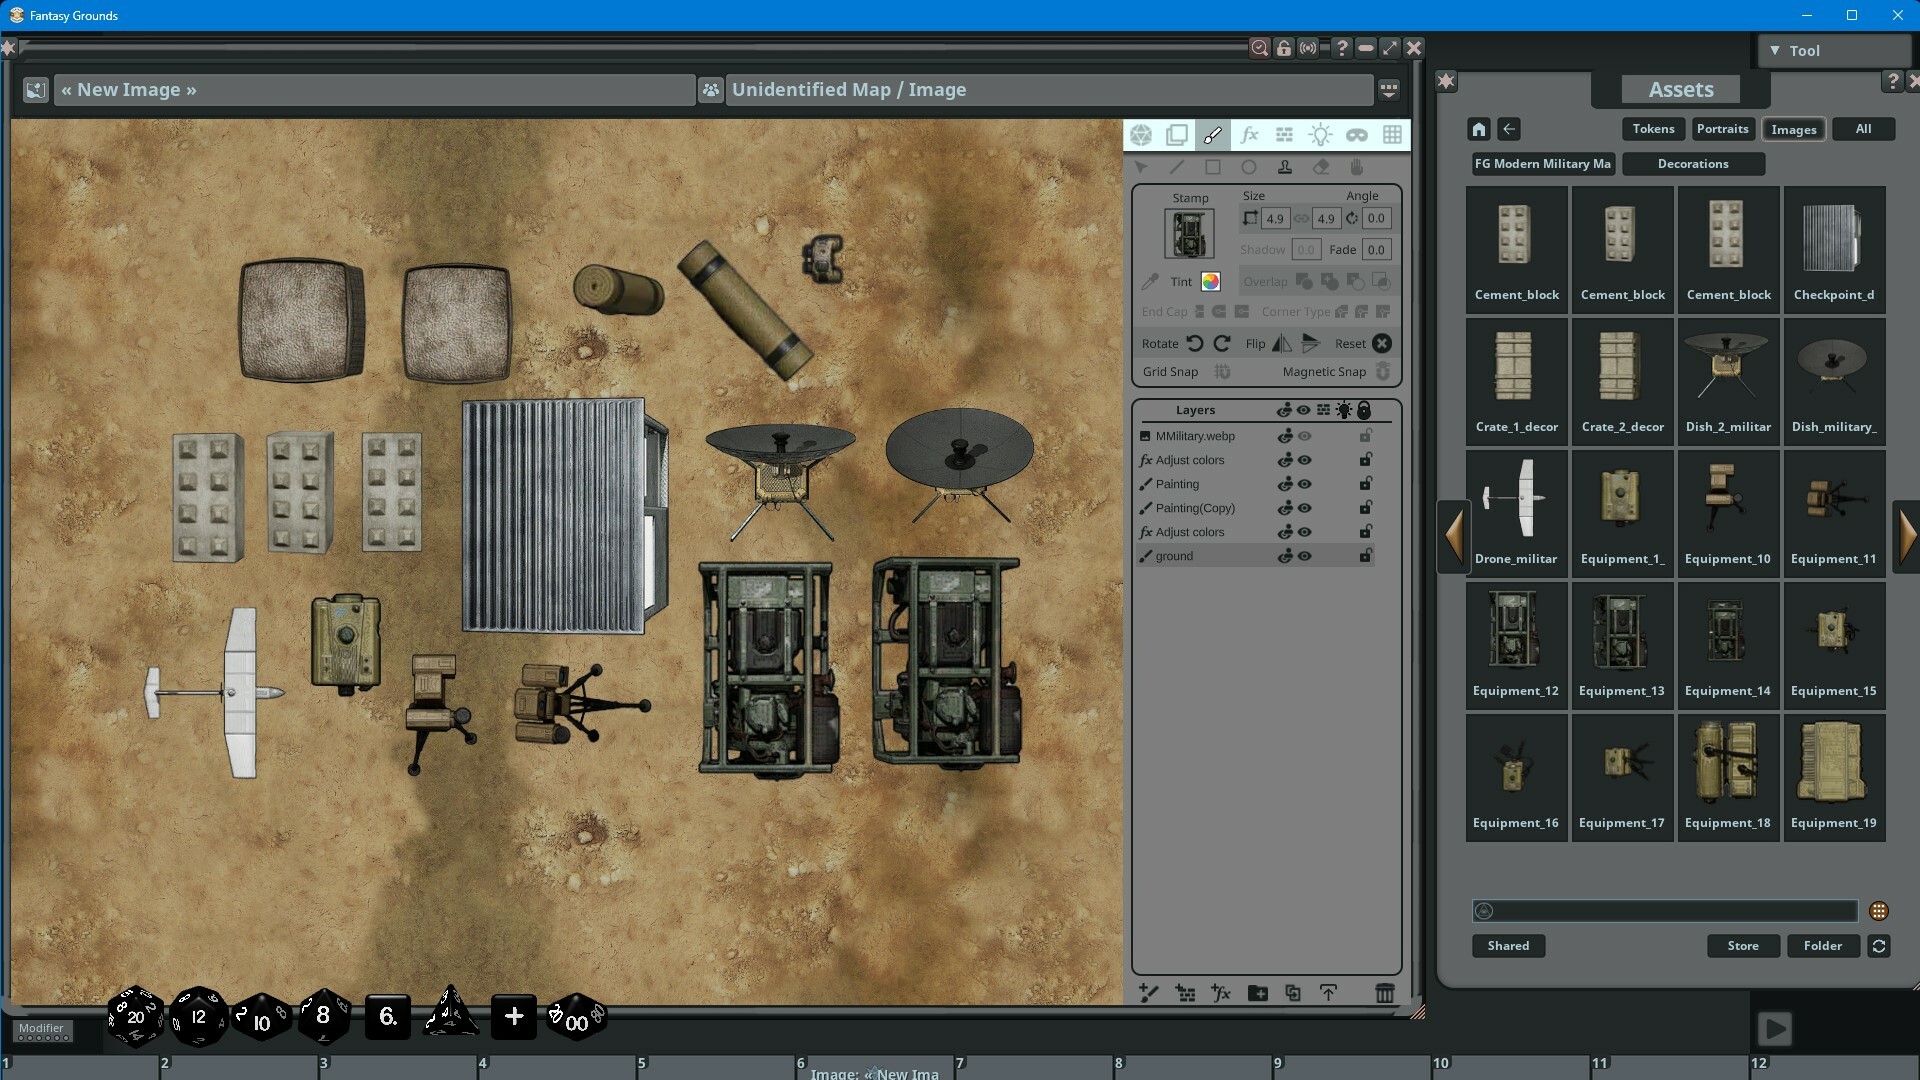Unlock the ground layer
The width and height of the screenshot is (1920, 1080).
click(1366, 555)
